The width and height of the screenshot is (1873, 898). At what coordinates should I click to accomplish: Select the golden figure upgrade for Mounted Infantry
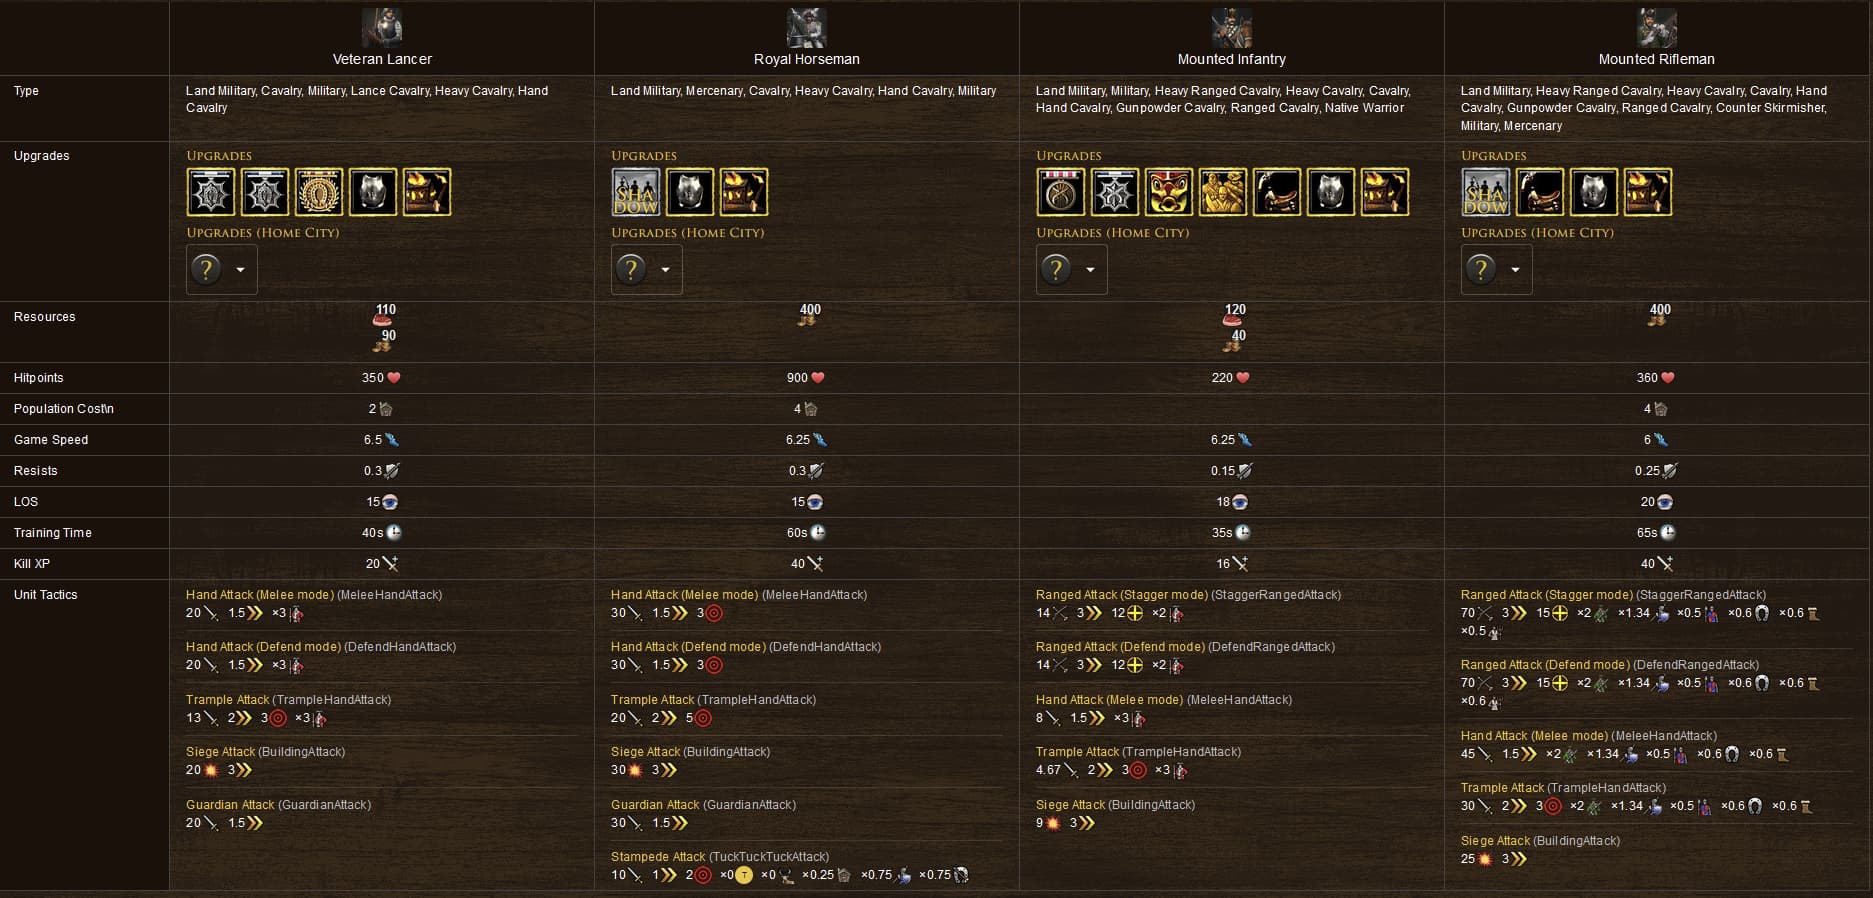pyautogui.click(x=1223, y=192)
